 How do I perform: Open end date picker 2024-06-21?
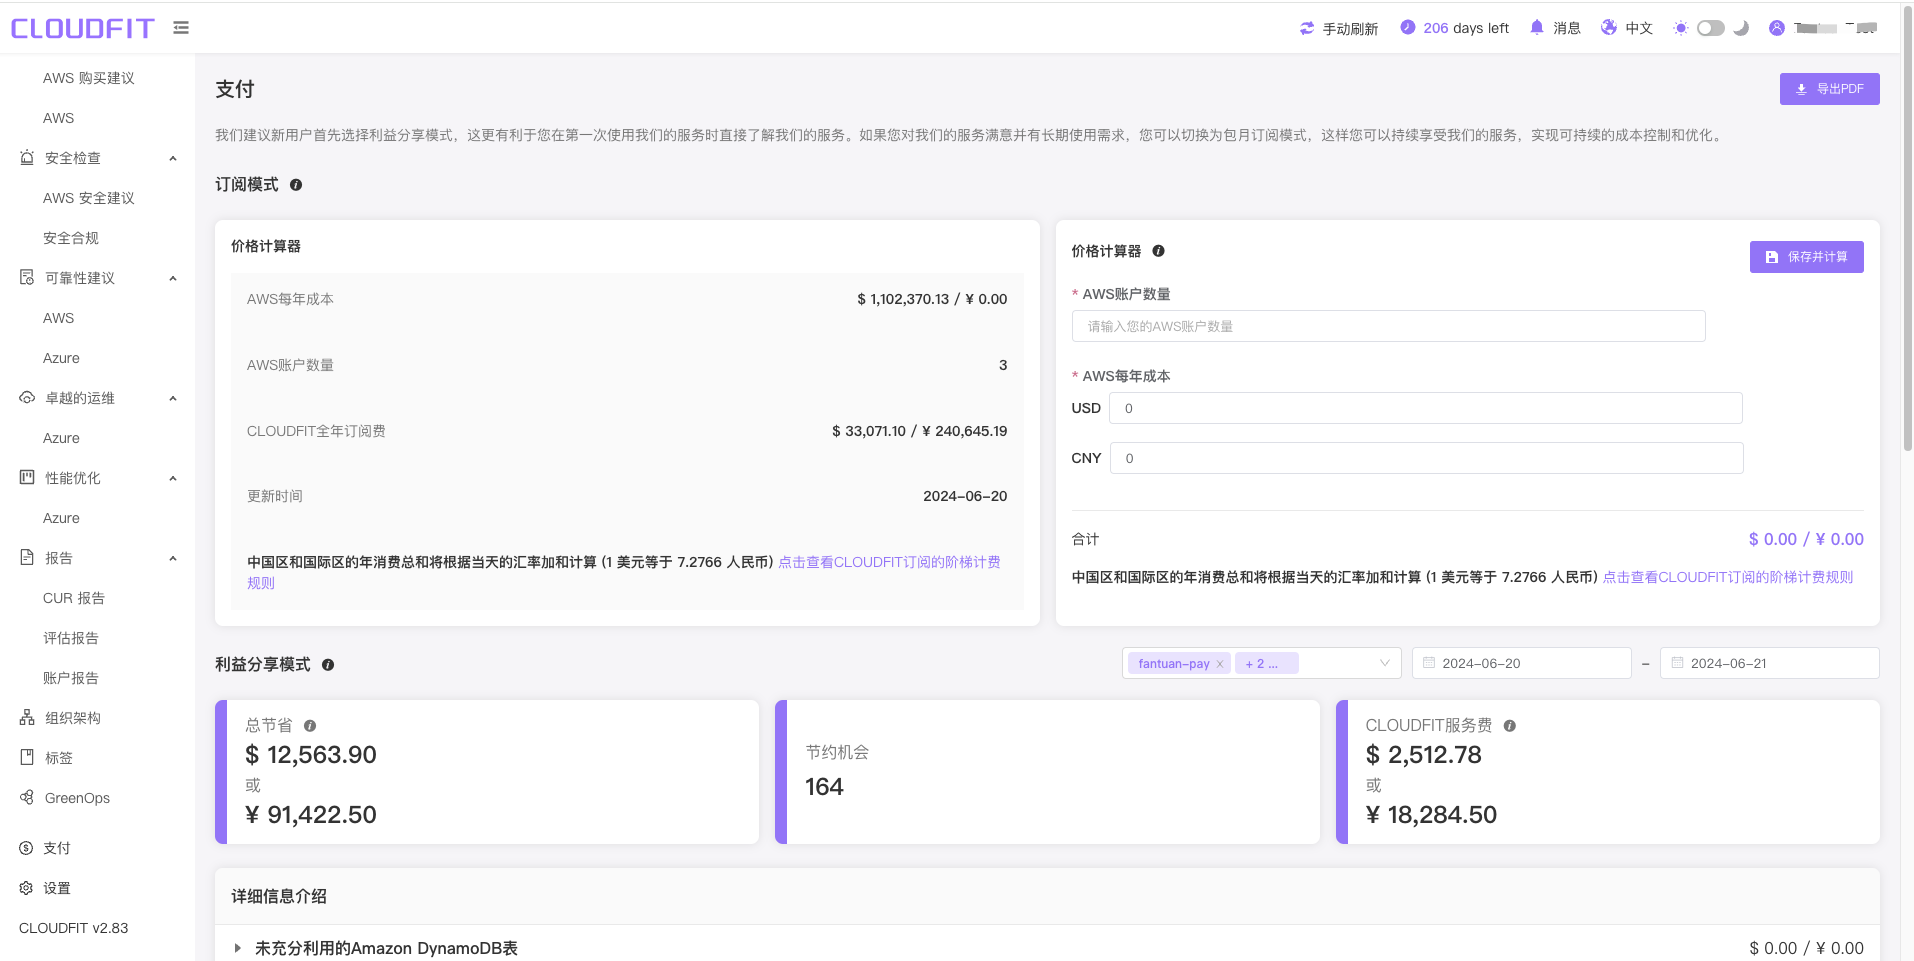tap(1769, 663)
